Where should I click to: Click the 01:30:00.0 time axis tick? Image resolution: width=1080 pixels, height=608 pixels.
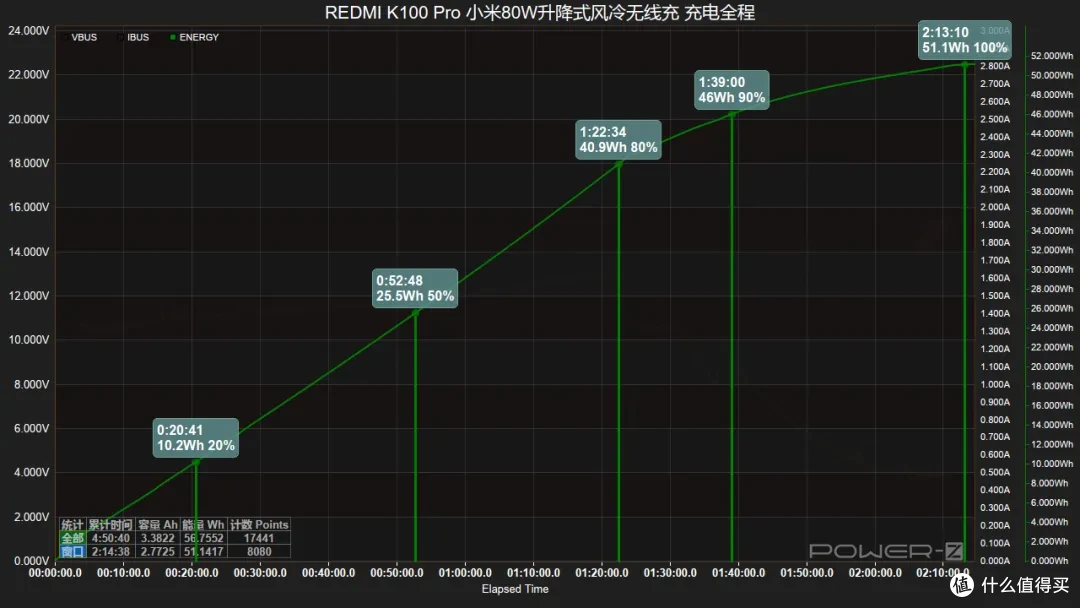(669, 573)
